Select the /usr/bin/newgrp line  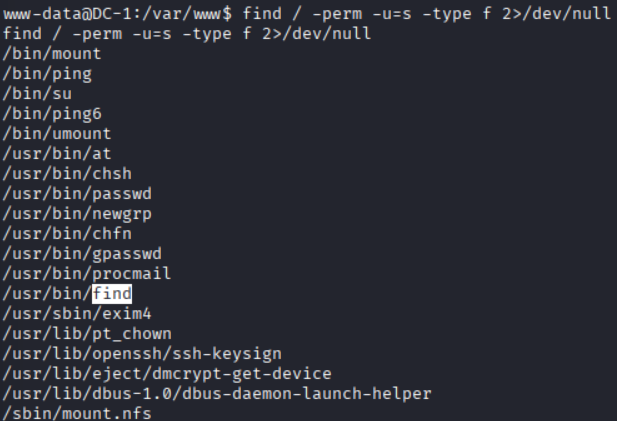click(66, 213)
